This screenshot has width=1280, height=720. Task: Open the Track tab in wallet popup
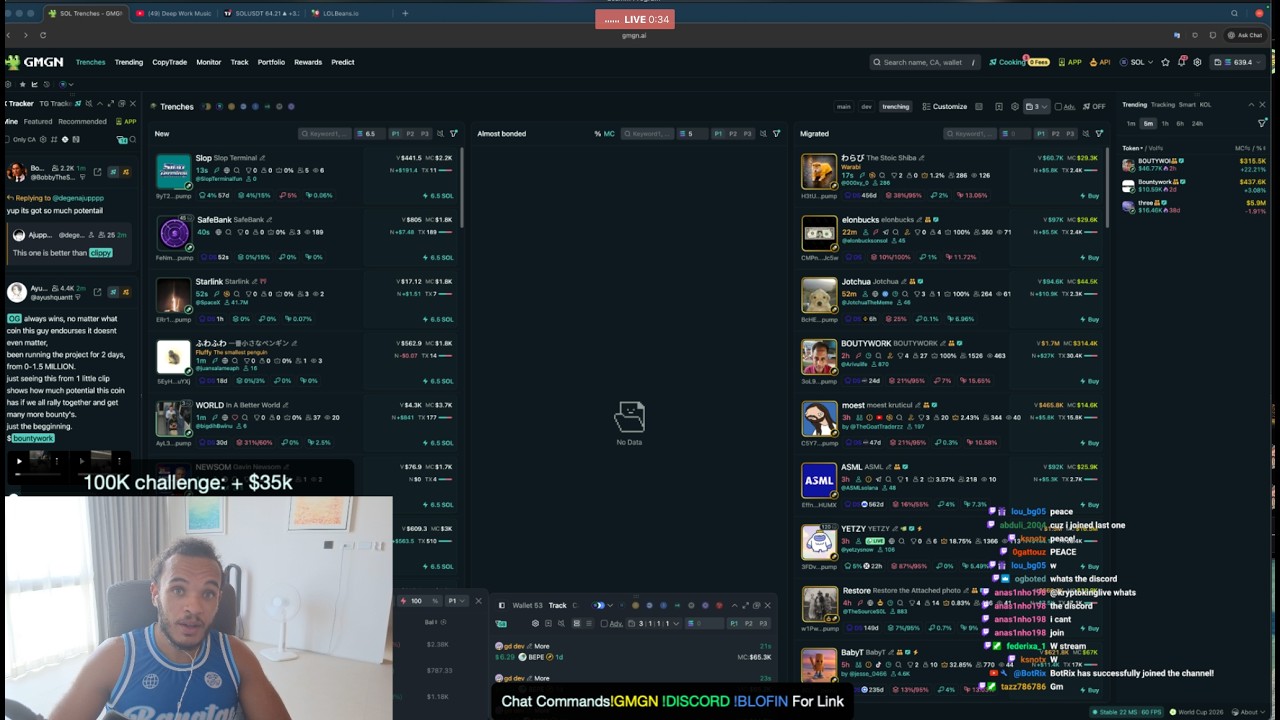pyautogui.click(x=557, y=605)
